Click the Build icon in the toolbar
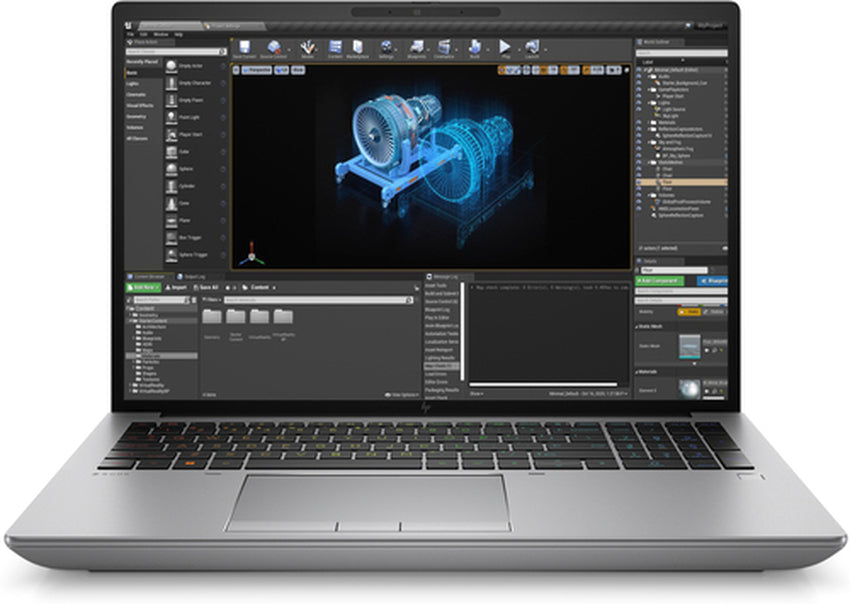850x604 pixels. (x=473, y=46)
